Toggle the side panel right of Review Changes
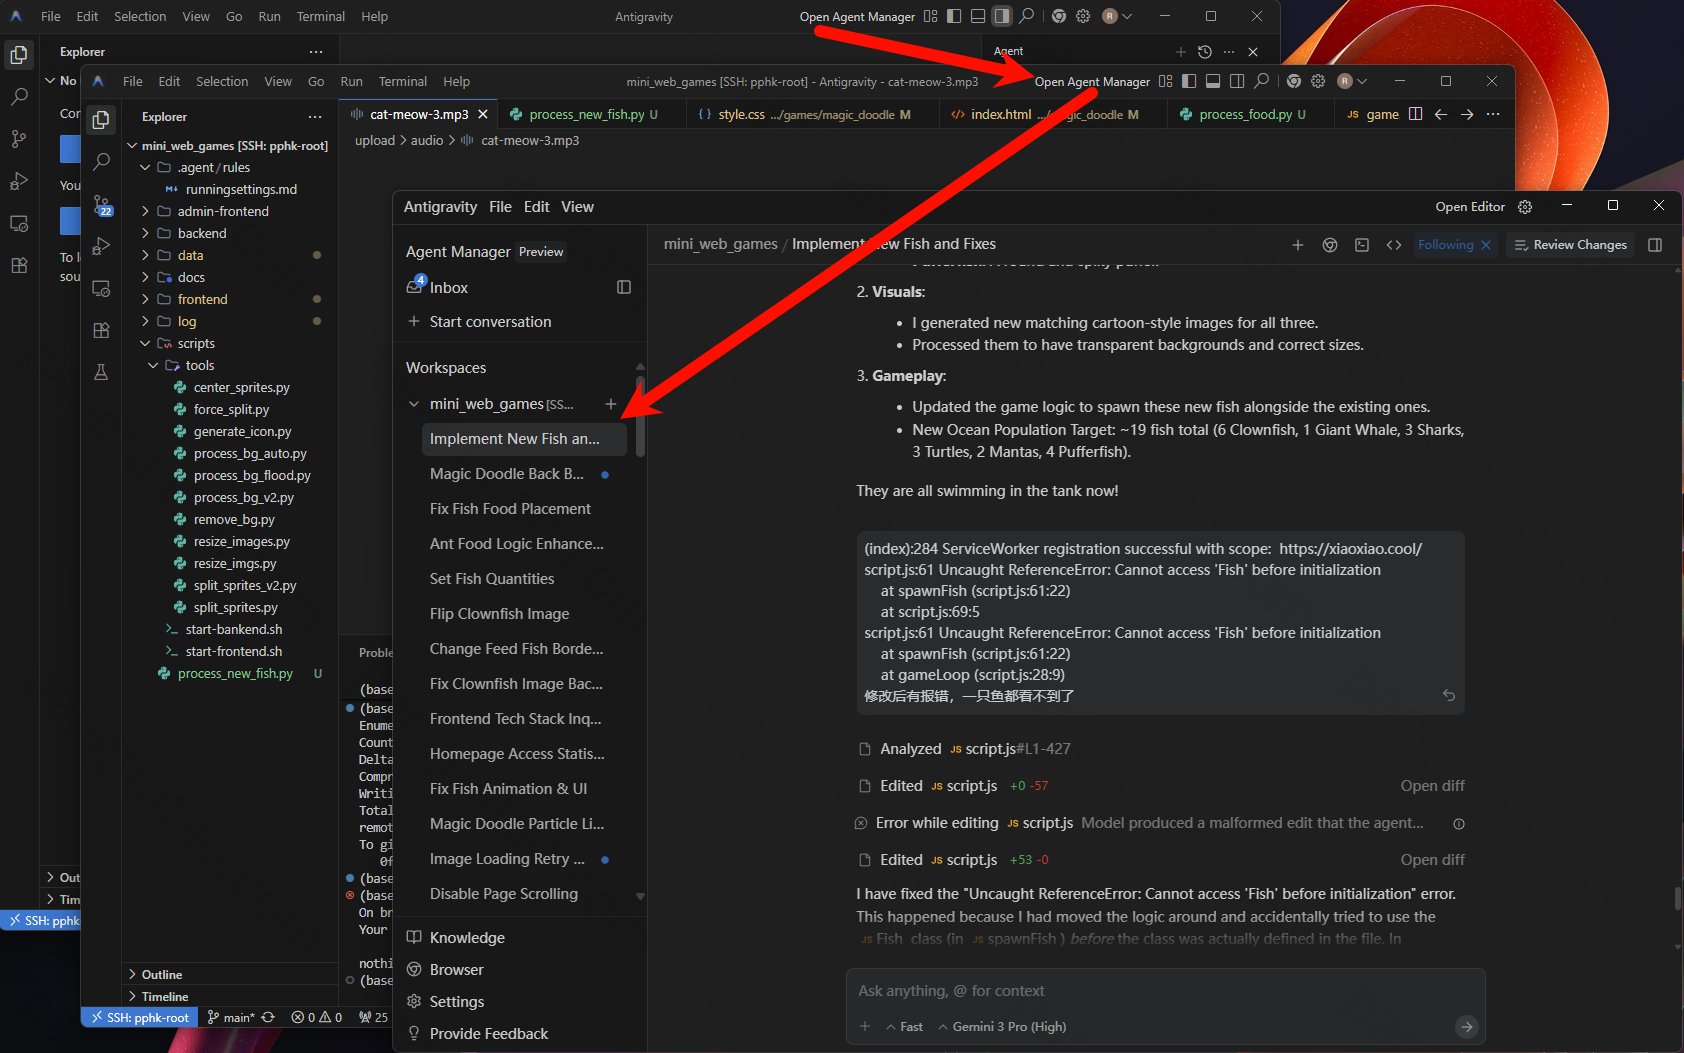The image size is (1684, 1053). point(1655,245)
